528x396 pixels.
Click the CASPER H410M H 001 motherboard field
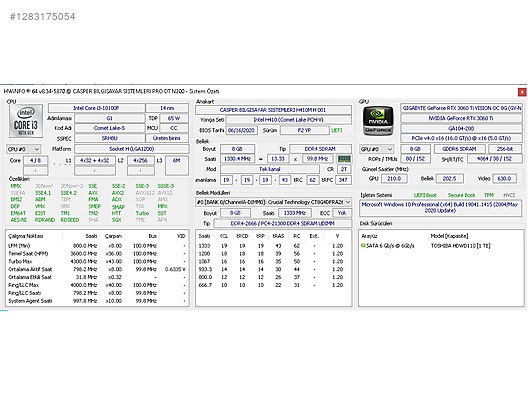pos(273,110)
